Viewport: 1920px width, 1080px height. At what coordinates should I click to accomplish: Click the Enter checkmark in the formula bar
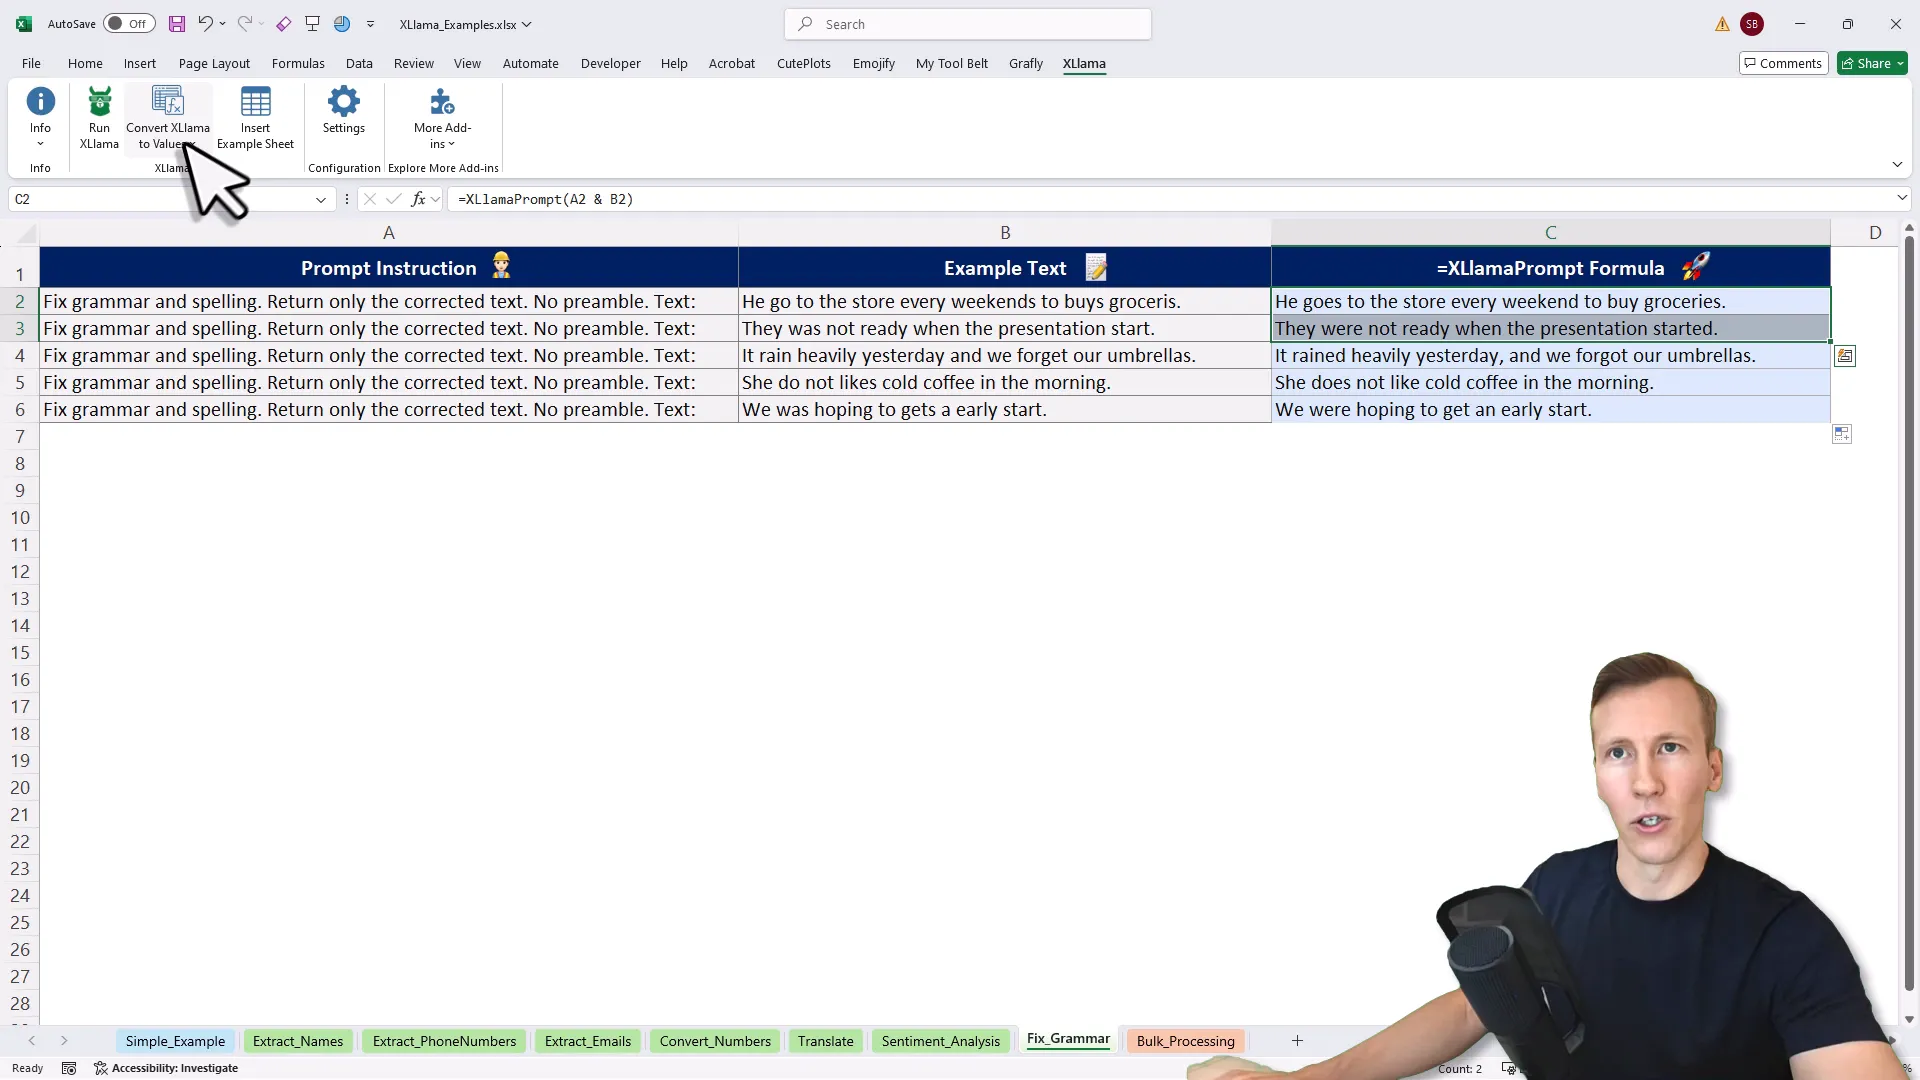click(393, 199)
